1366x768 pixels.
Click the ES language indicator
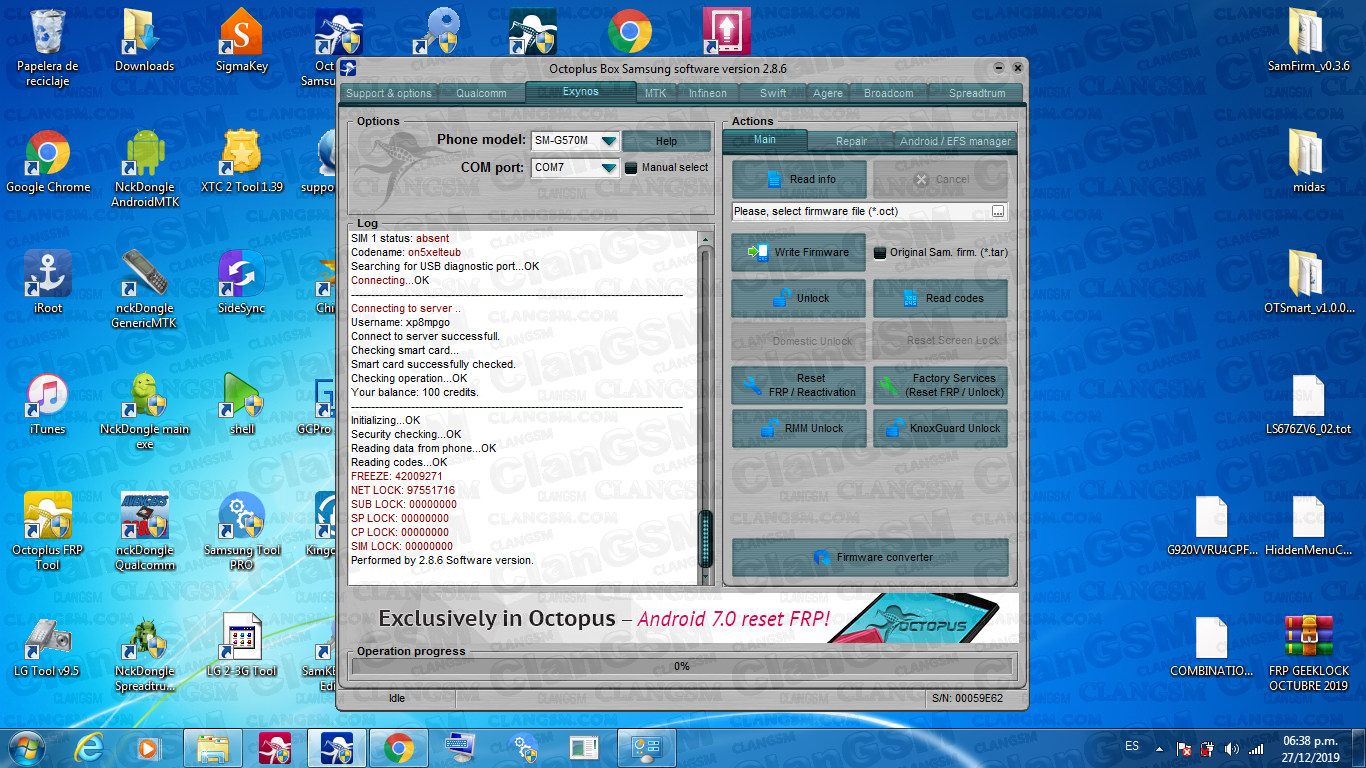[x=1132, y=747]
